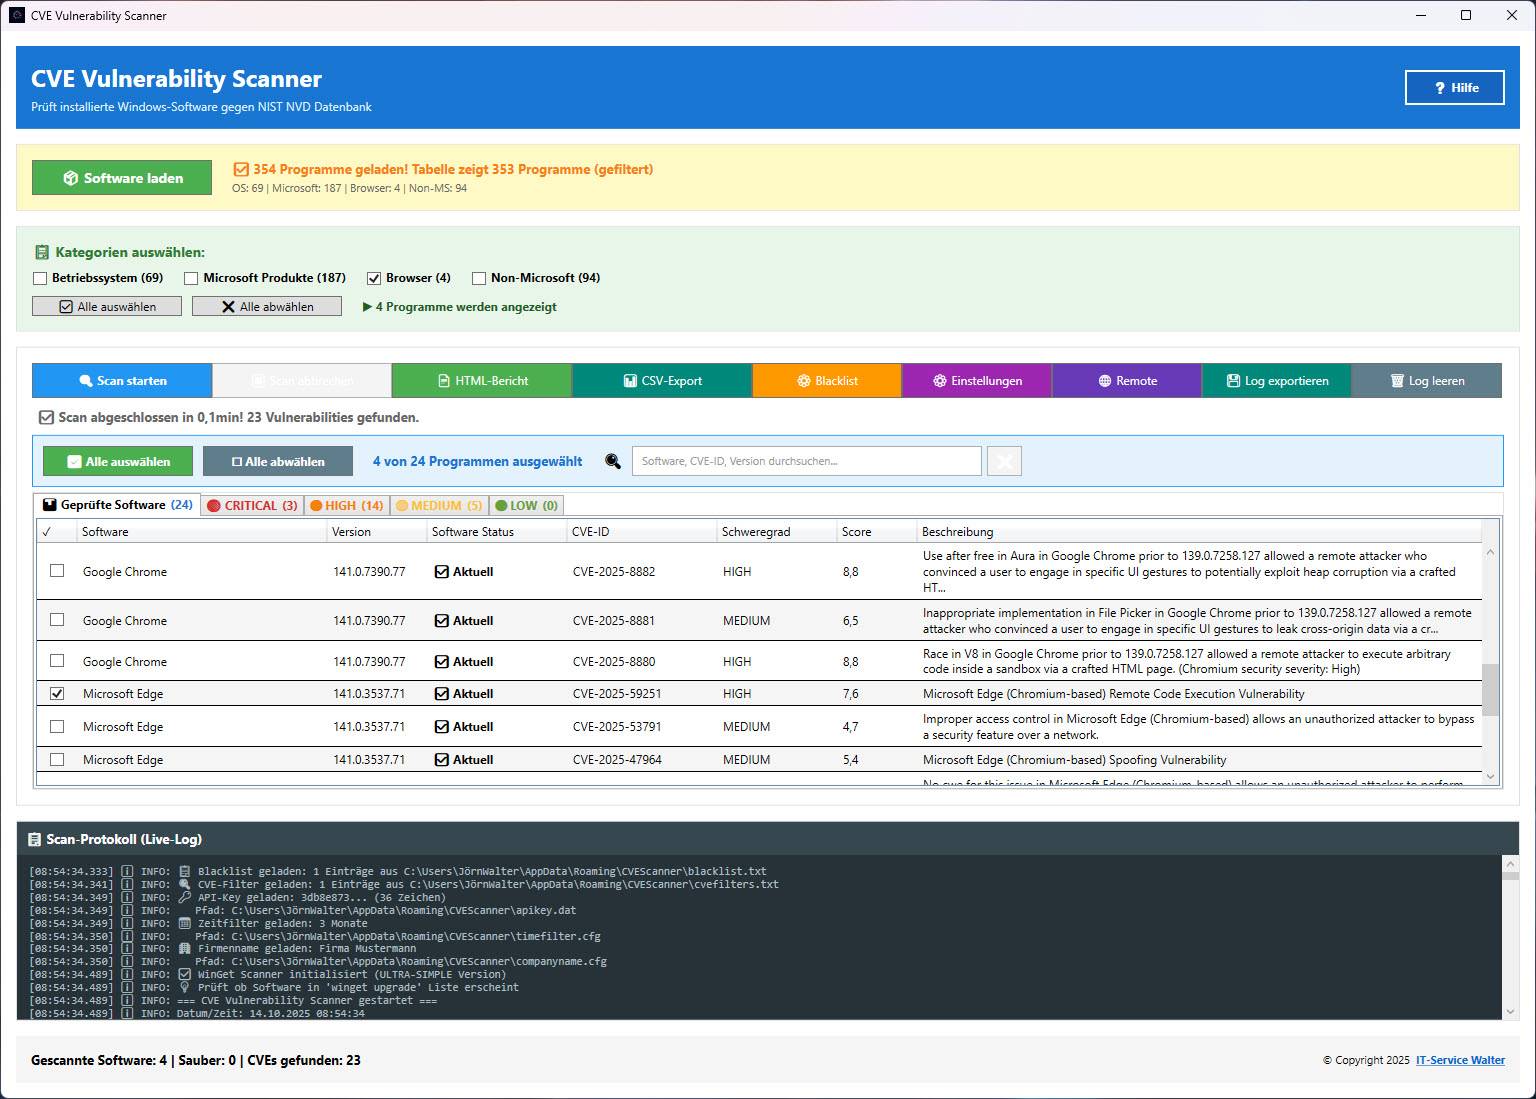Image resolution: width=1536 pixels, height=1099 pixels.
Task: Switch to the CRITICAL (3) tab
Action: pyautogui.click(x=251, y=506)
